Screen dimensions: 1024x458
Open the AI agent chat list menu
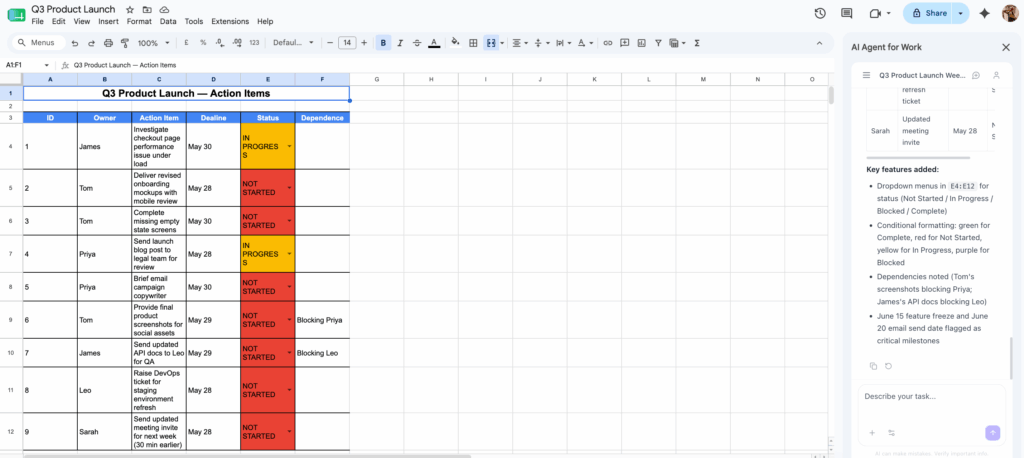click(867, 75)
